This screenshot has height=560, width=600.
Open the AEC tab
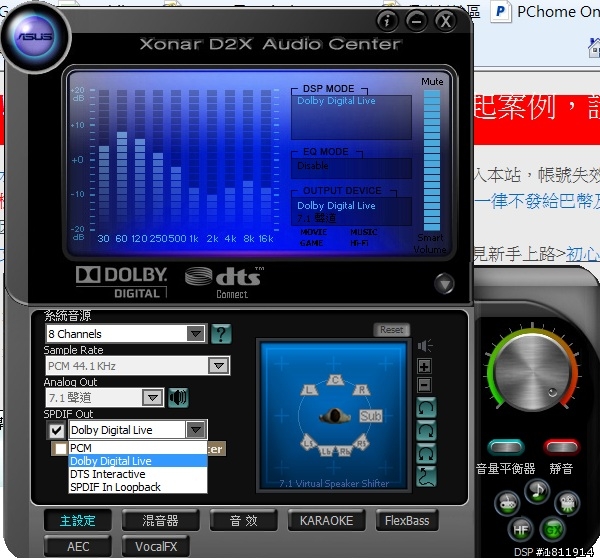78,546
